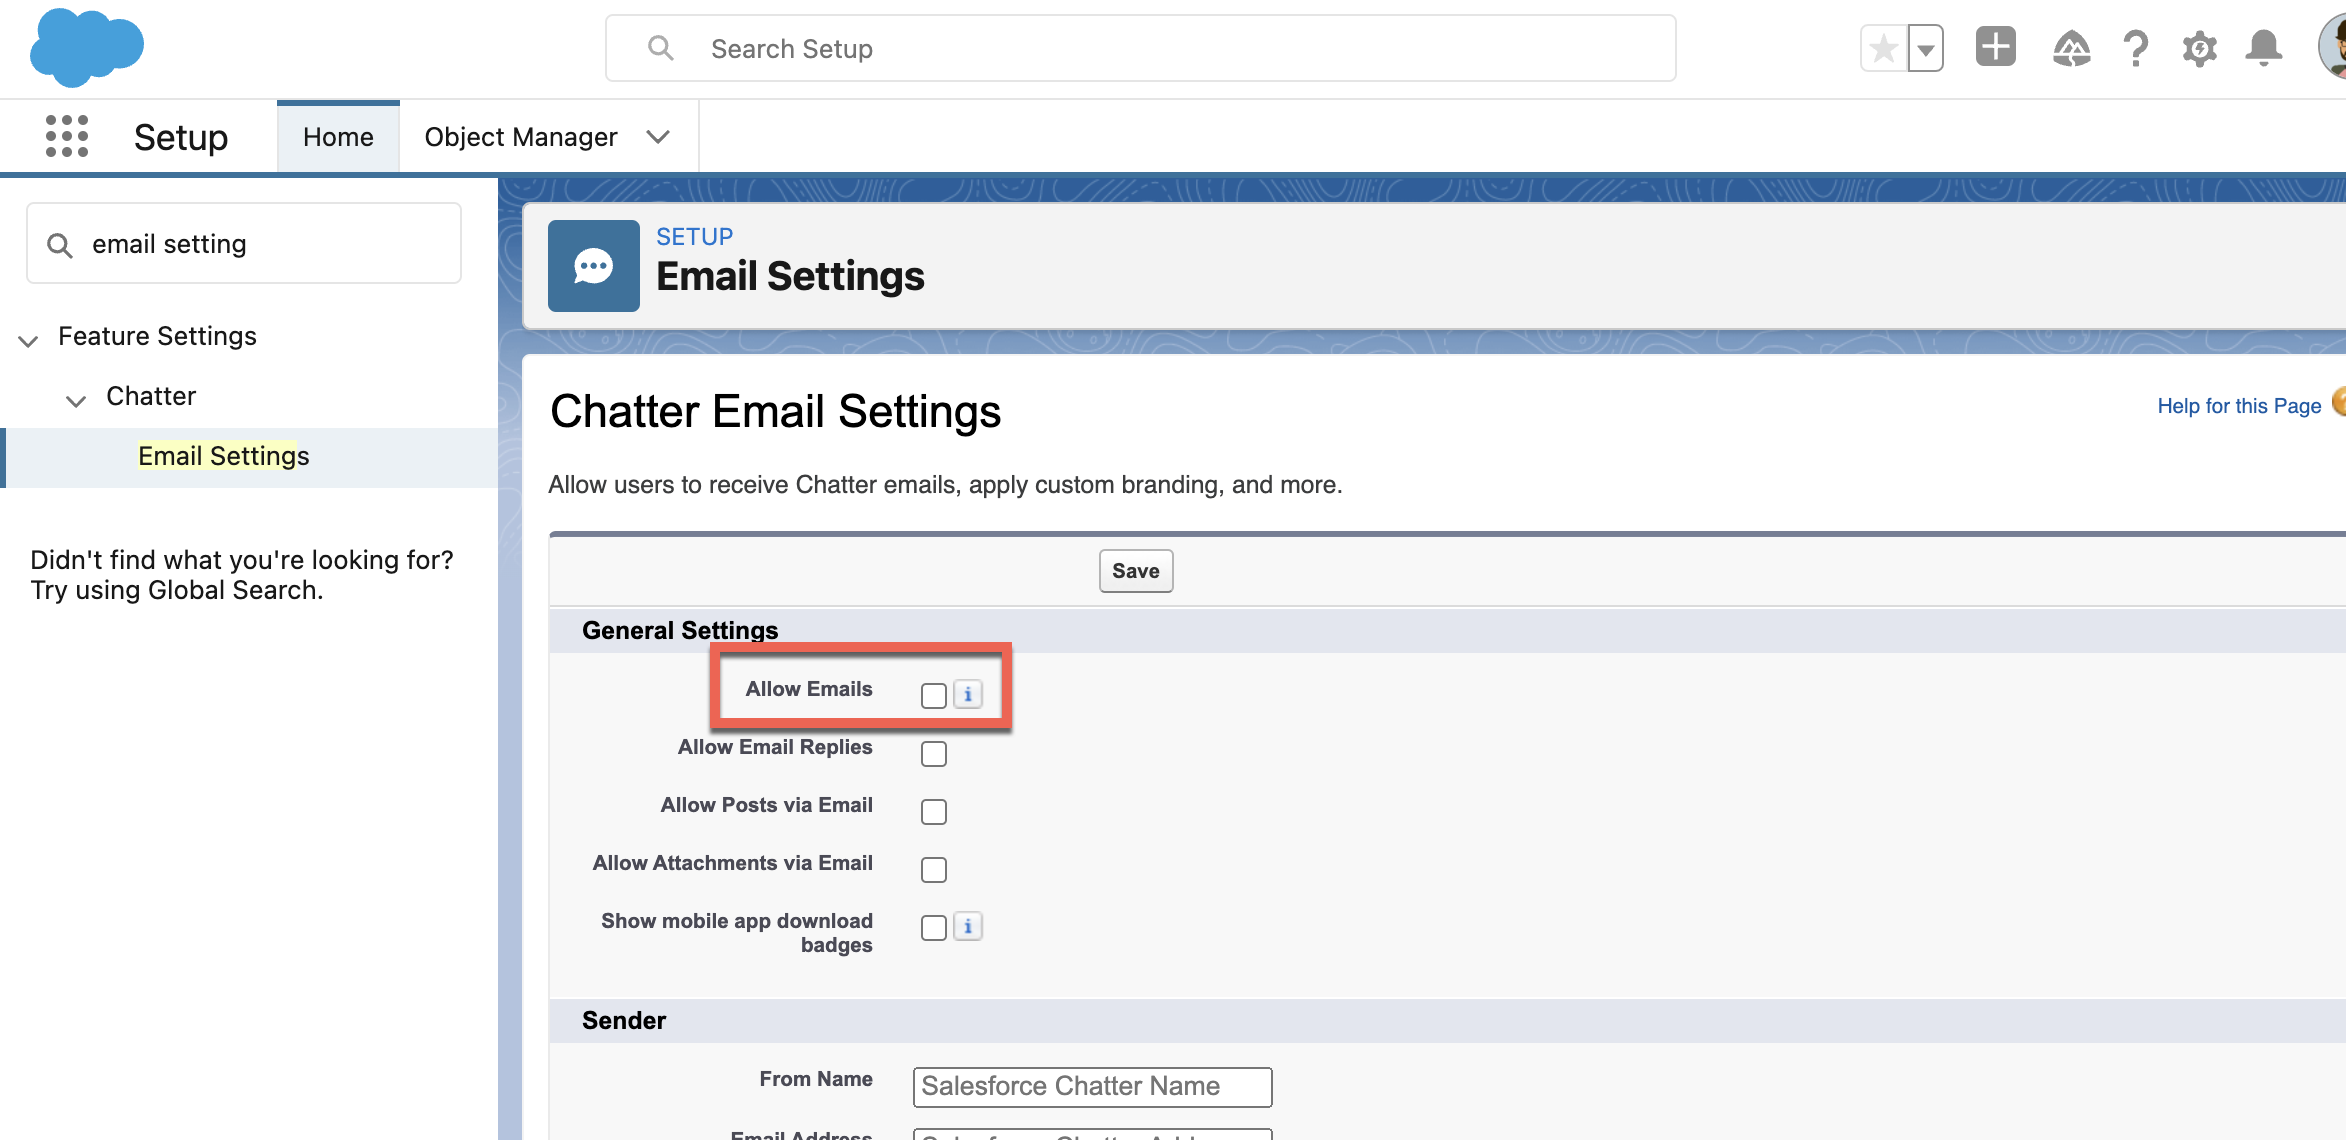
Task: Click the Feature Settings label
Action: click(157, 337)
